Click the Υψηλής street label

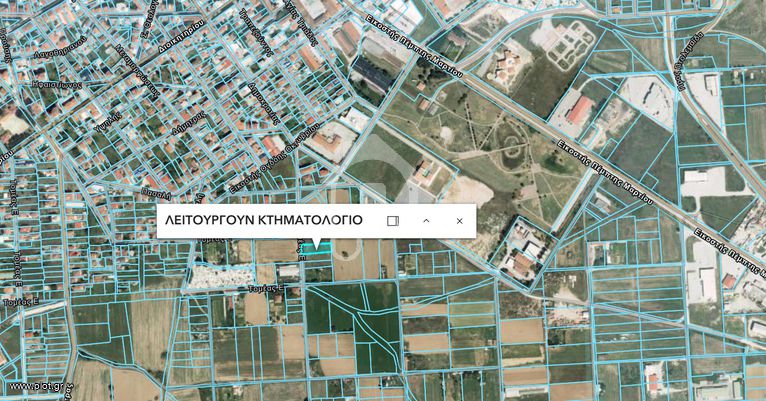(106, 124)
